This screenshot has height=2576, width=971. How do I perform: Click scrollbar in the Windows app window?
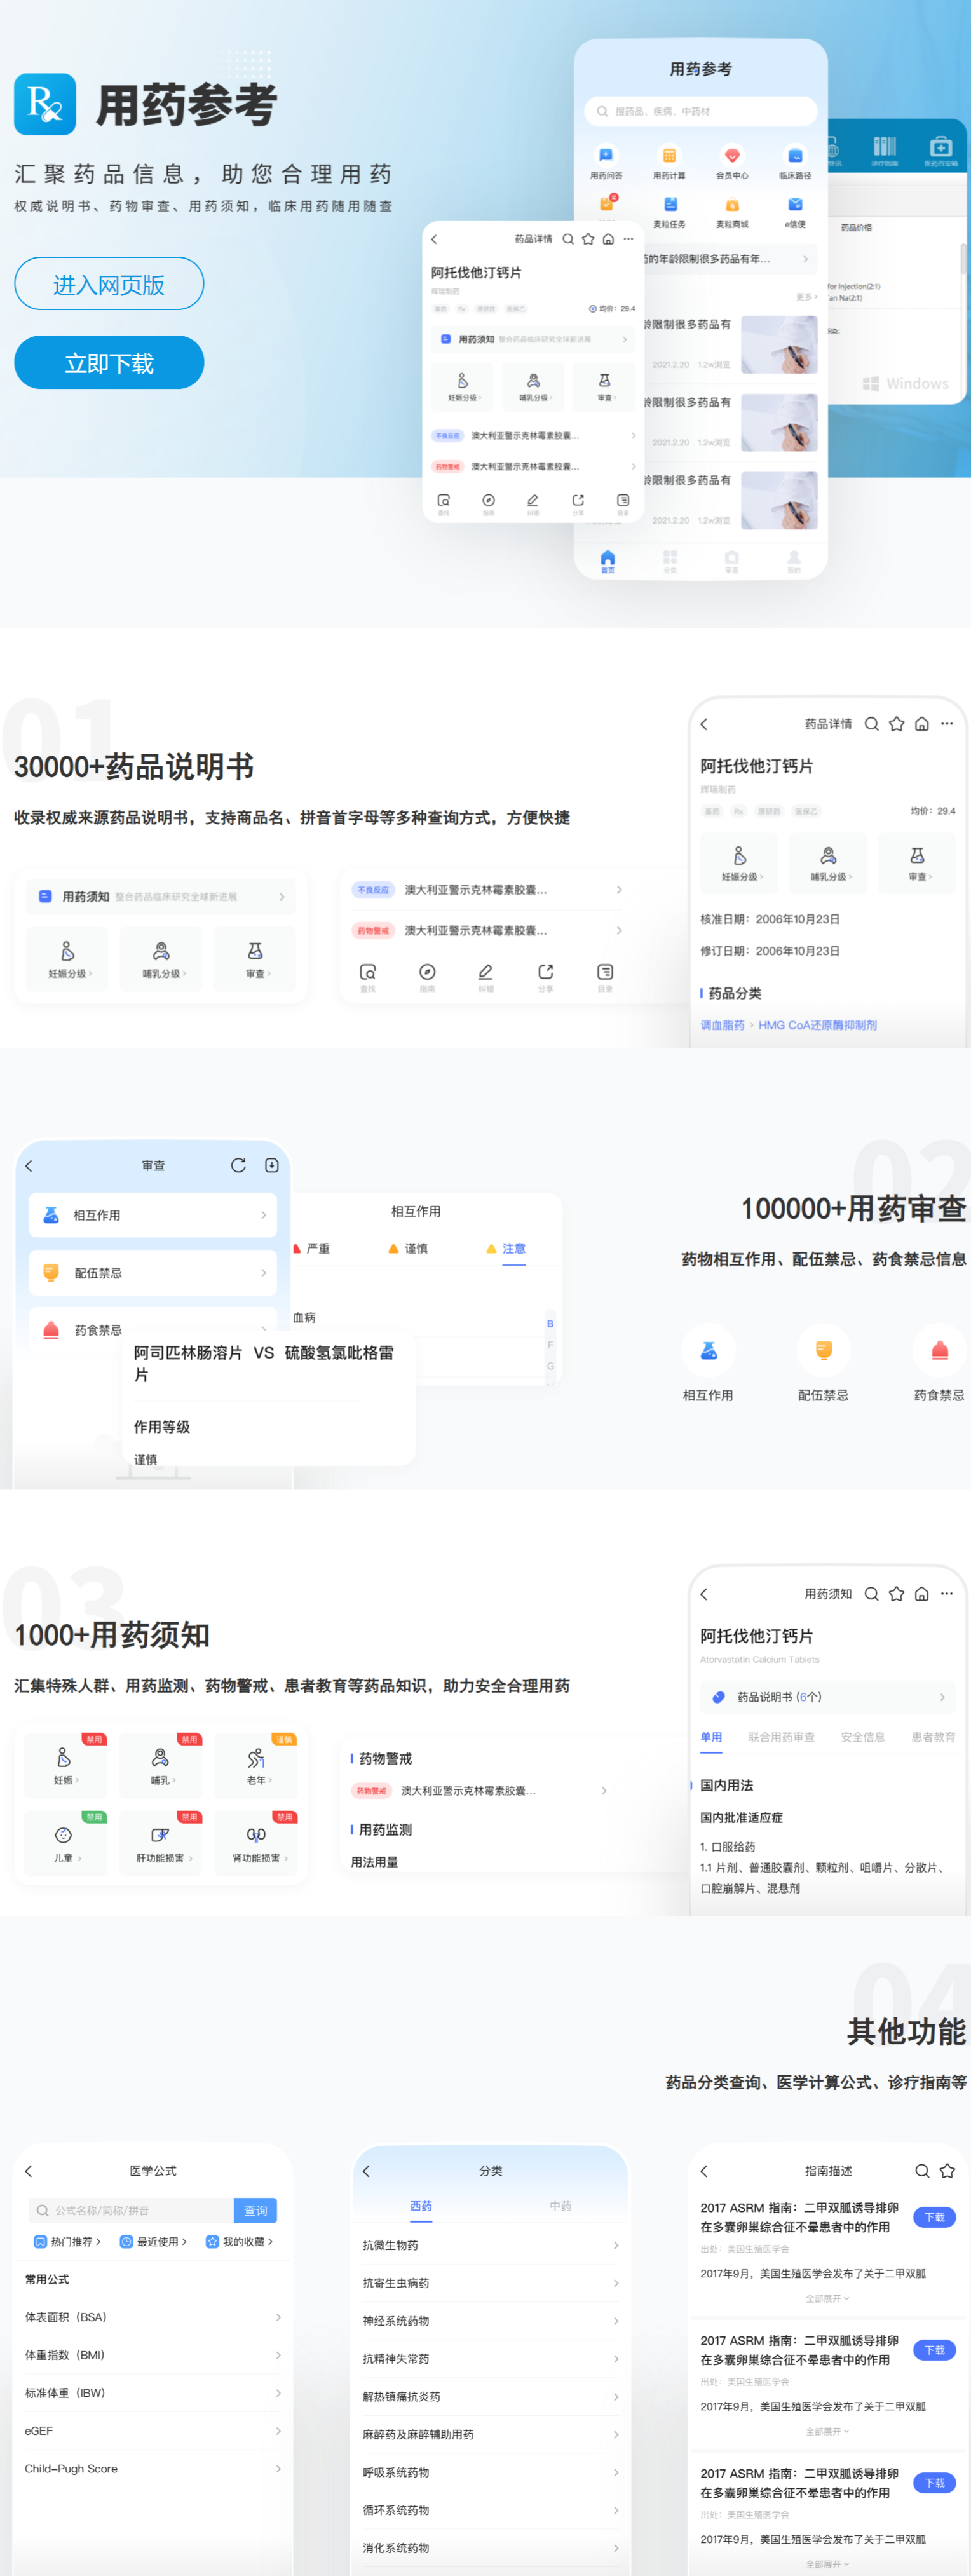[963, 258]
